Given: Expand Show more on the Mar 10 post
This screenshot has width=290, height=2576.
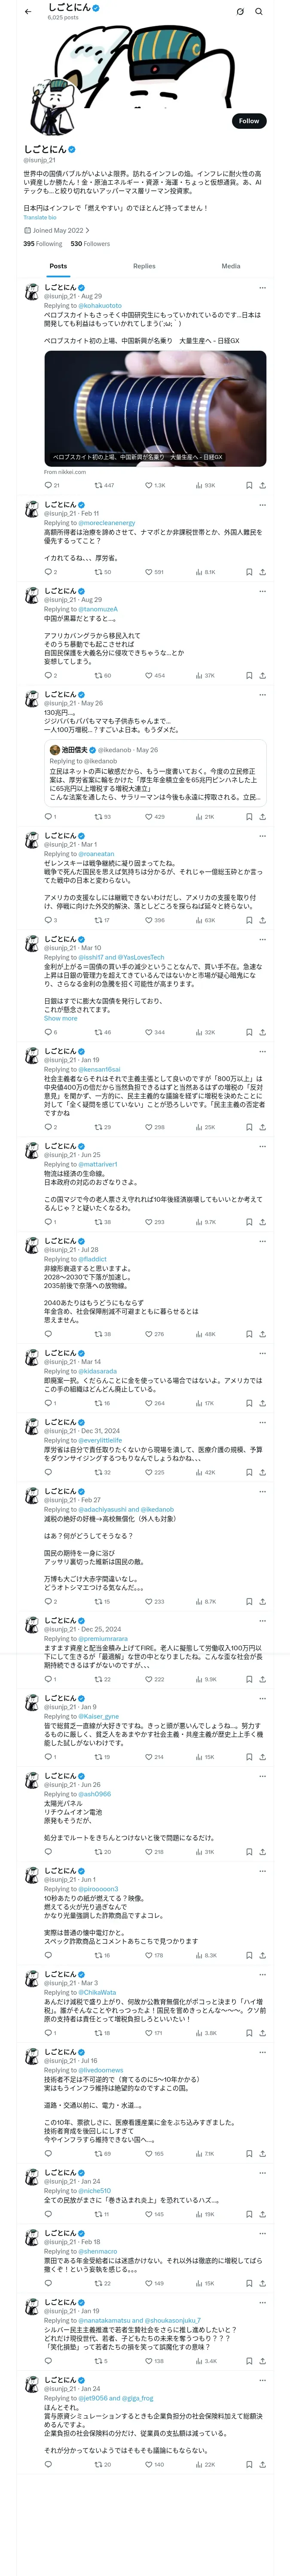Looking at the screenshot, I should coord(60,1018).
